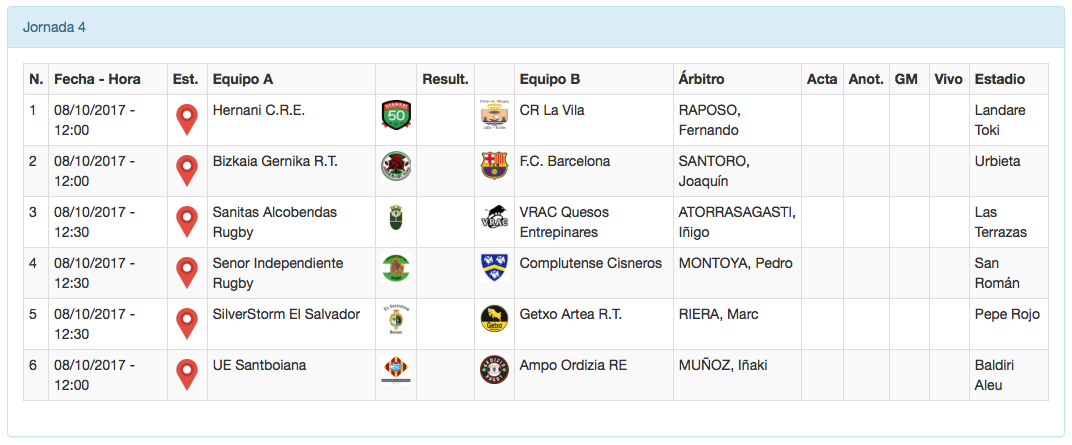The image size is (1072, 445).
Task: Click the Árbitro column header
Action: [701, 79]
